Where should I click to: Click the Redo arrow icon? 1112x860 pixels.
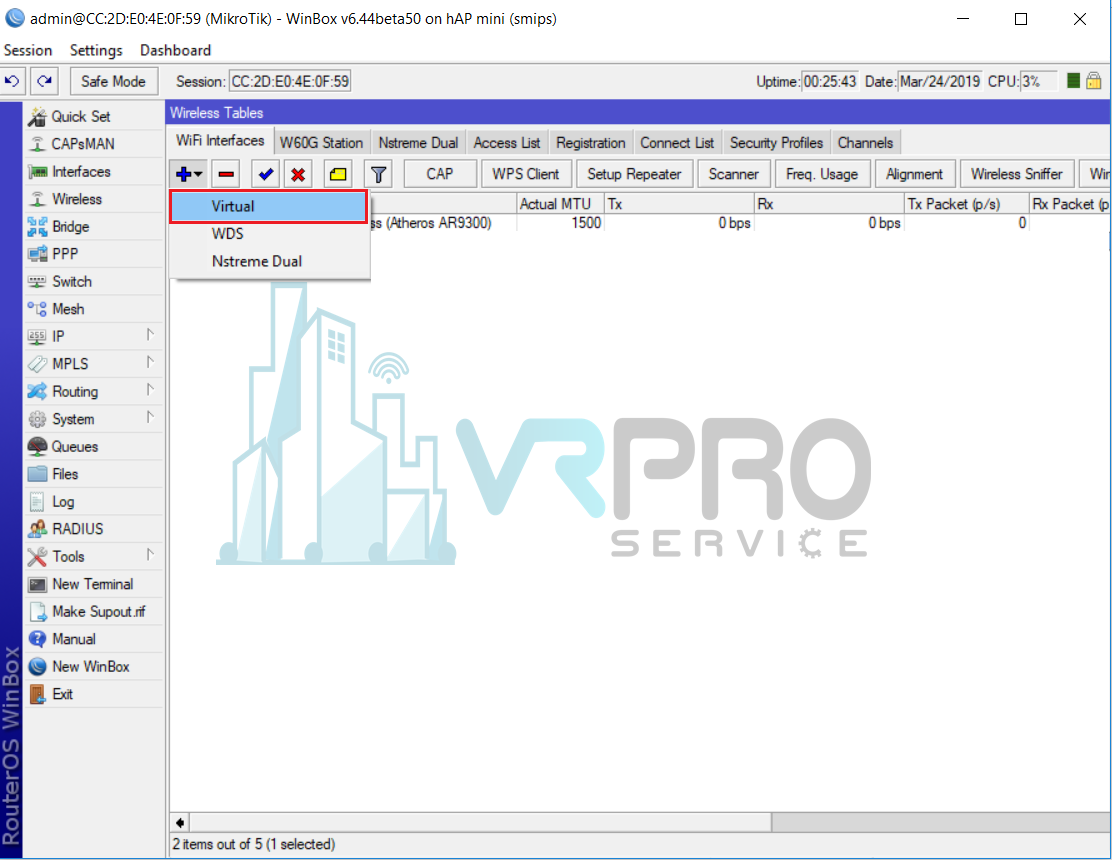click(x=44, y=81)
